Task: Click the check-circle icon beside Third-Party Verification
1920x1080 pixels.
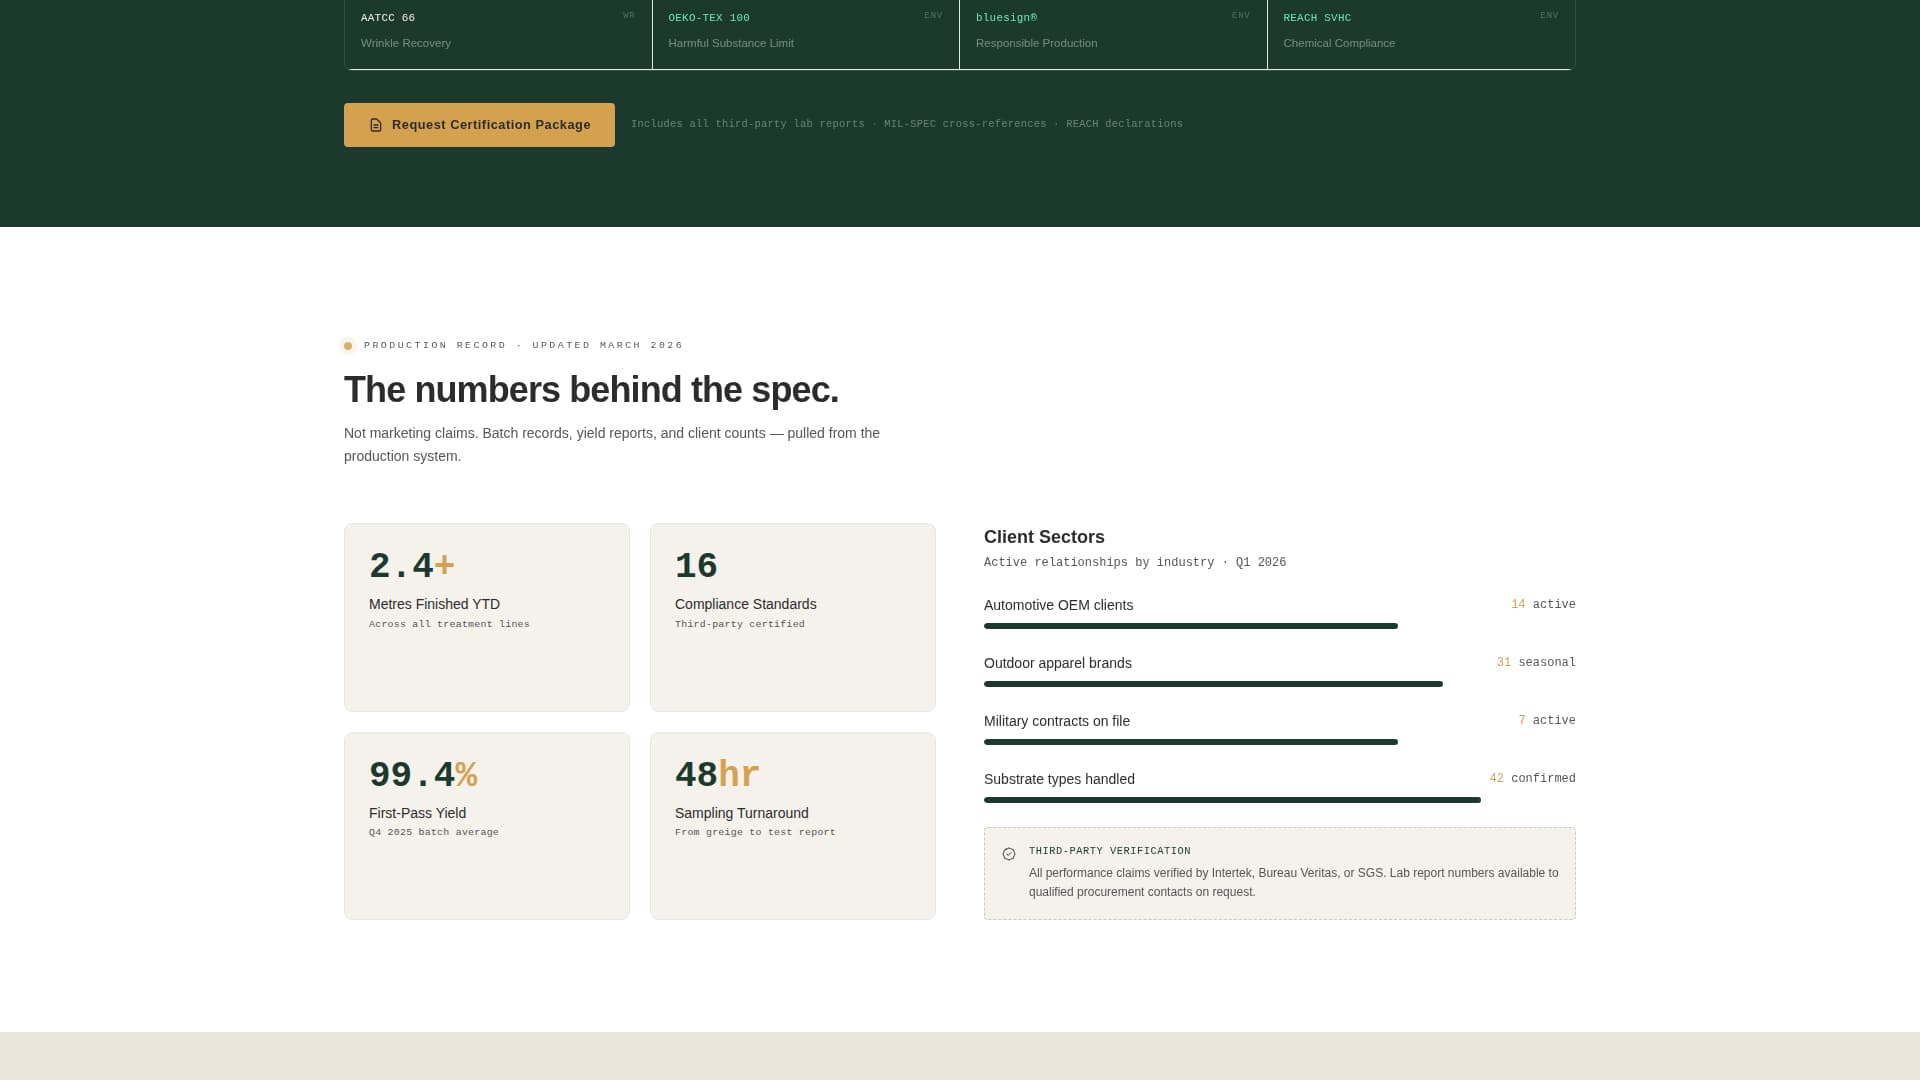Action: pos(1008,854)
